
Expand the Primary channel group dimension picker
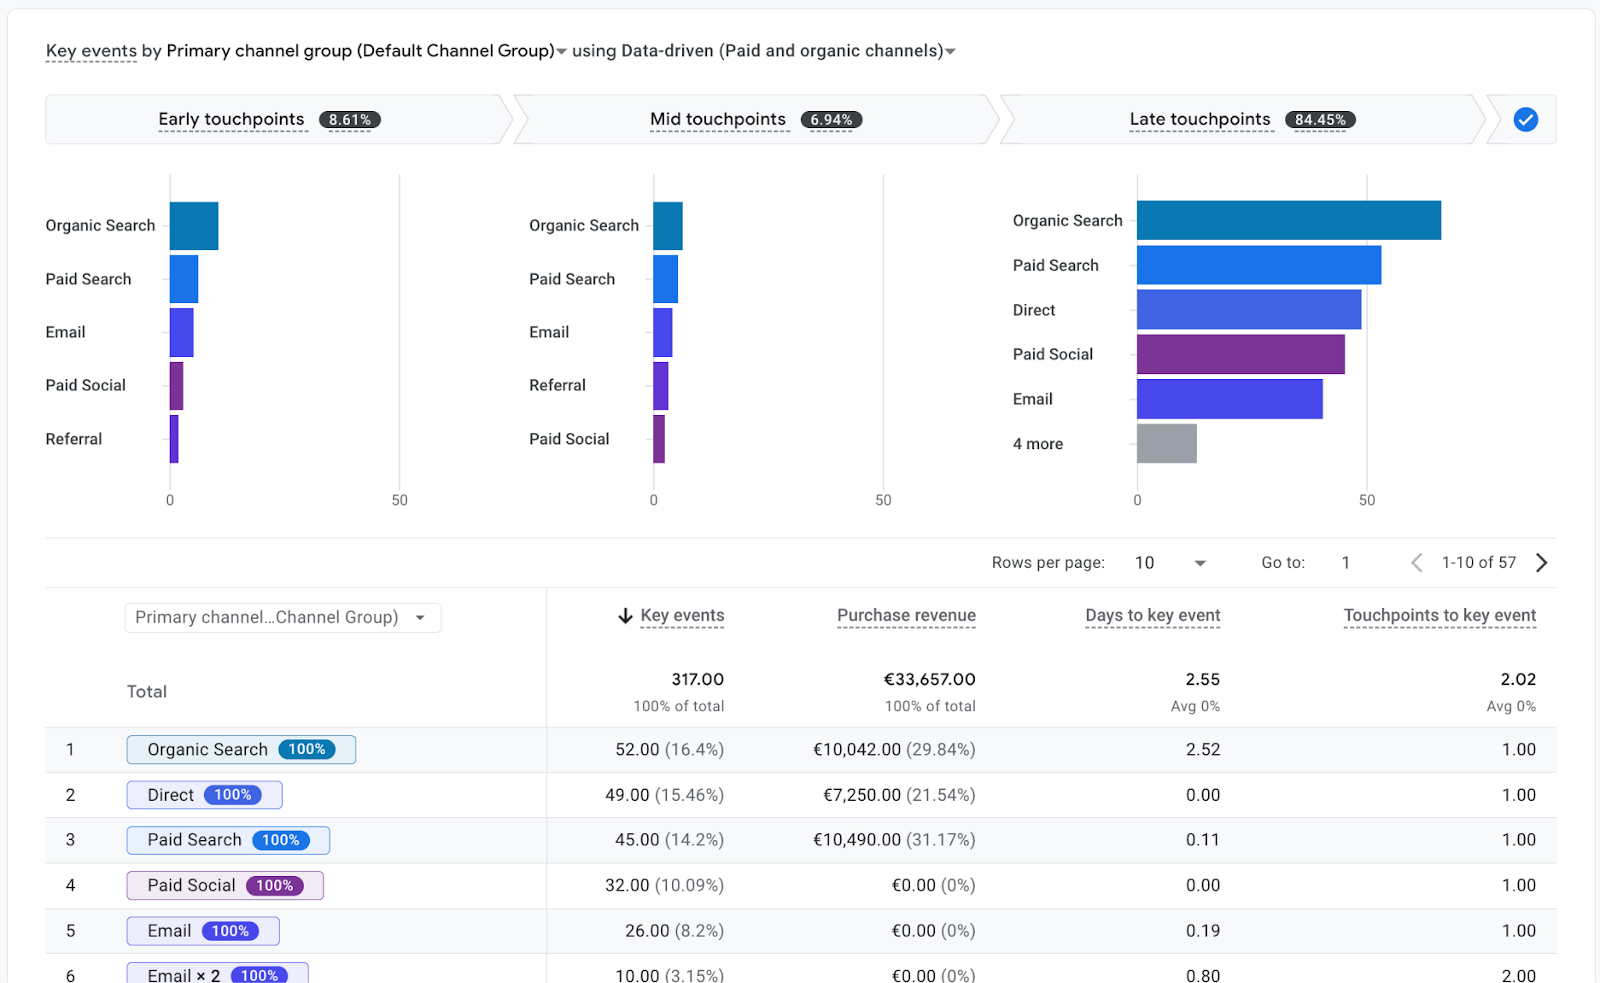point(283,617)
